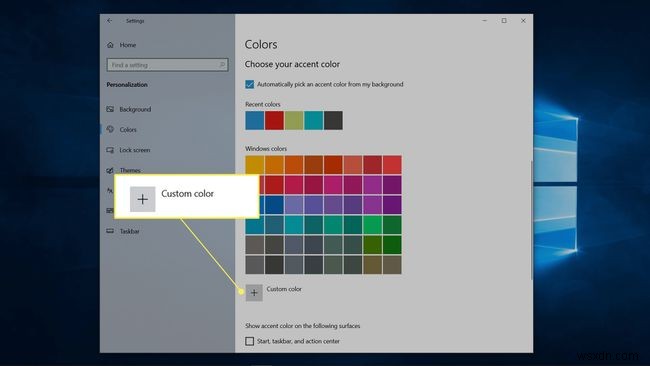This screenshot has width=650, height=366.
Task: Open the Background settings page
Action: (x=135, y=109)
